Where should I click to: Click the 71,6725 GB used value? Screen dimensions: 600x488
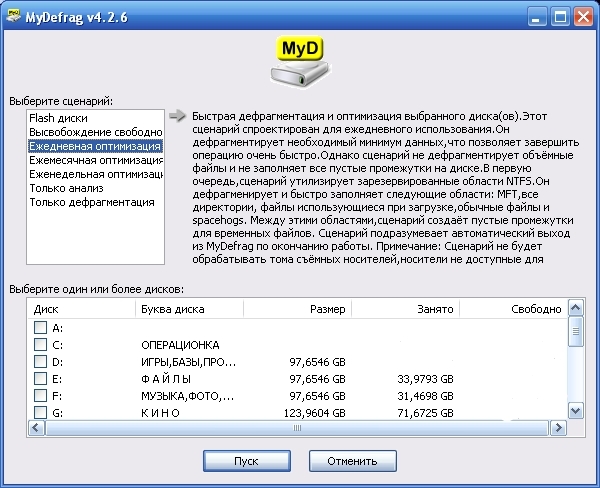425,413
